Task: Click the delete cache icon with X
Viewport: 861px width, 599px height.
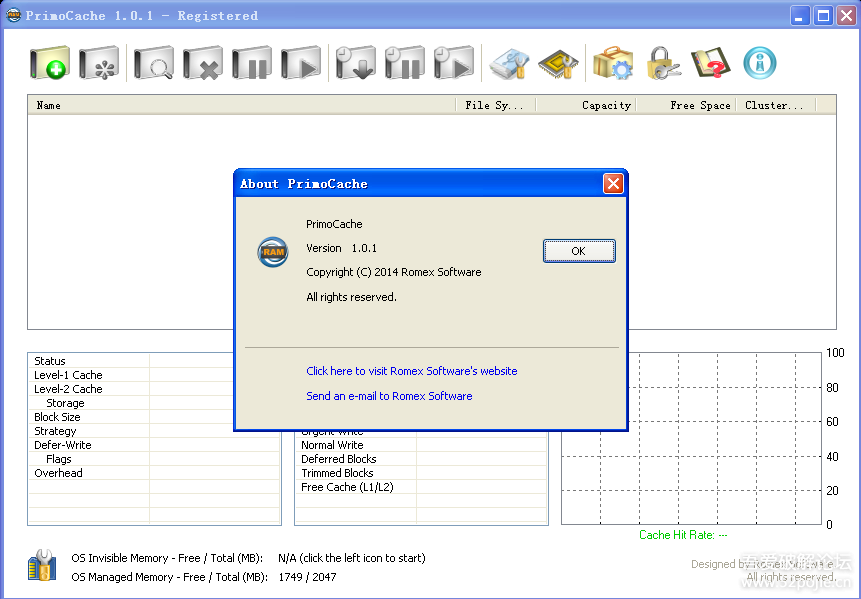Action: [203, 64]
